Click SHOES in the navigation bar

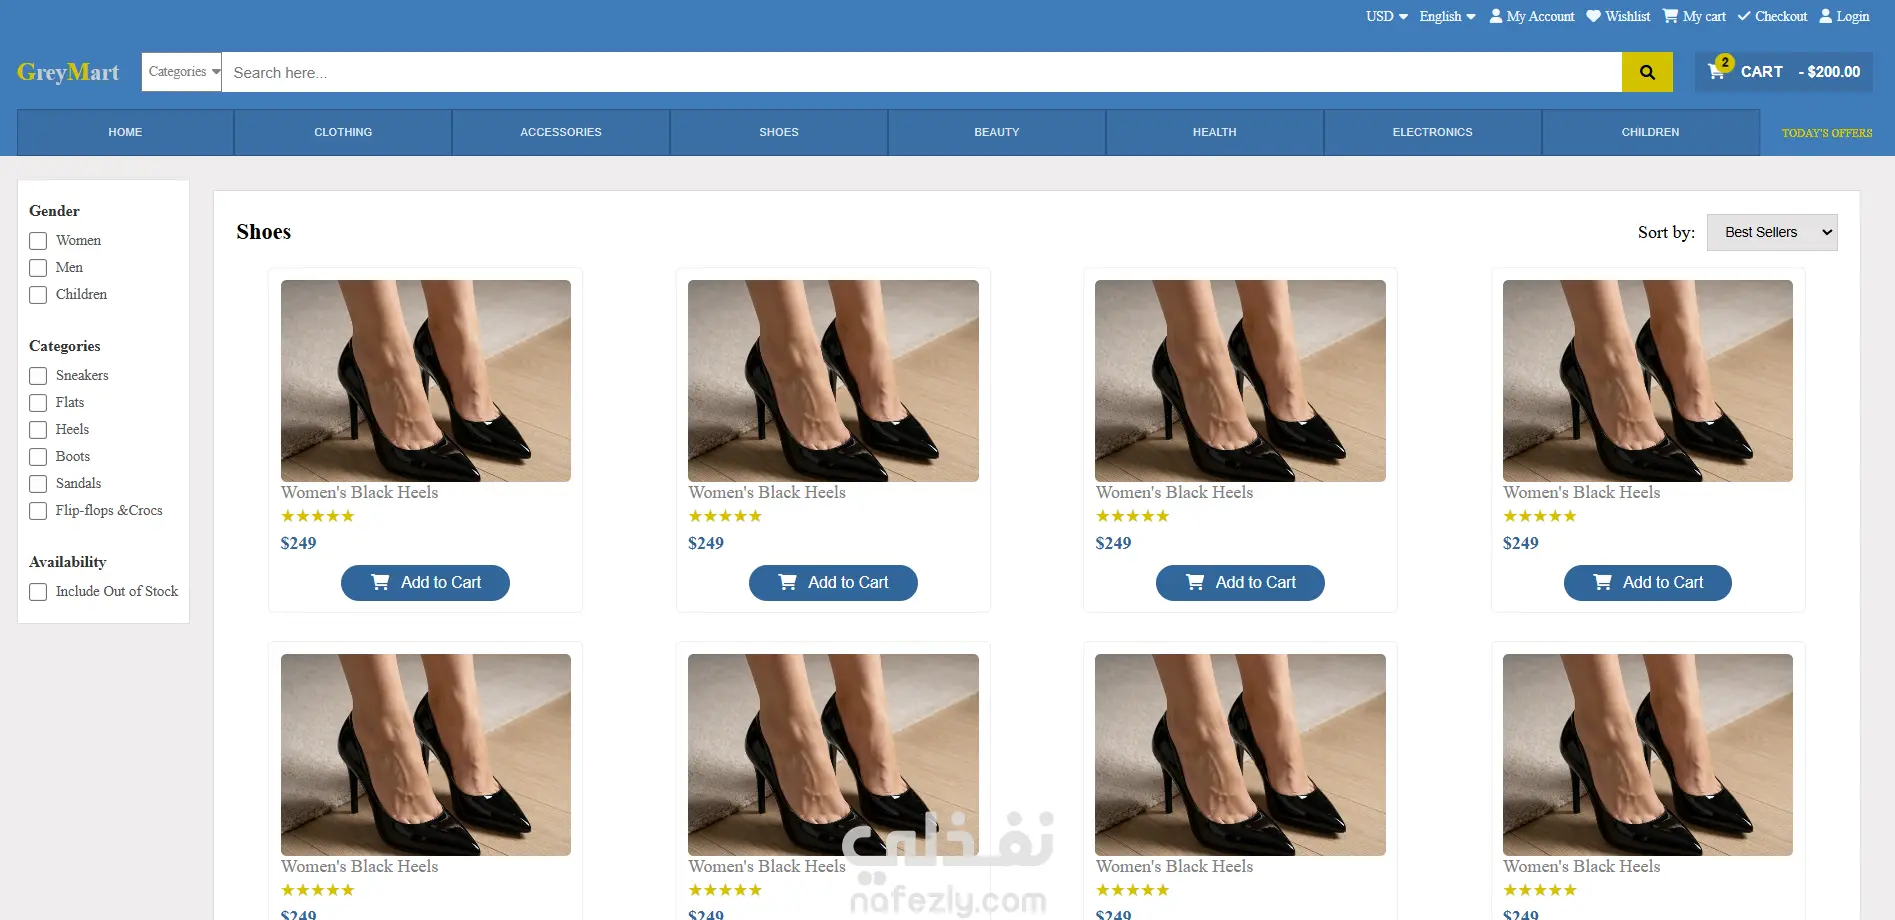point(779,132)
